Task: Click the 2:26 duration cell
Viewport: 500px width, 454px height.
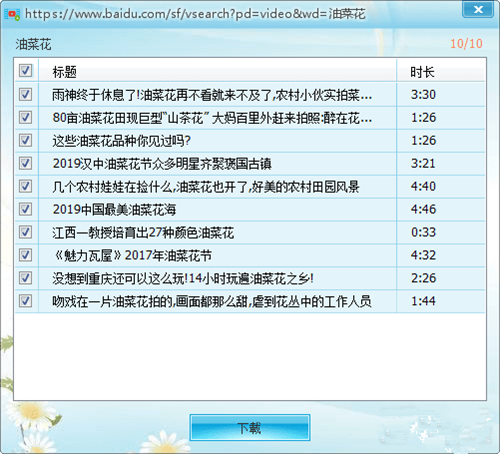Action: [x=423, y=278]
